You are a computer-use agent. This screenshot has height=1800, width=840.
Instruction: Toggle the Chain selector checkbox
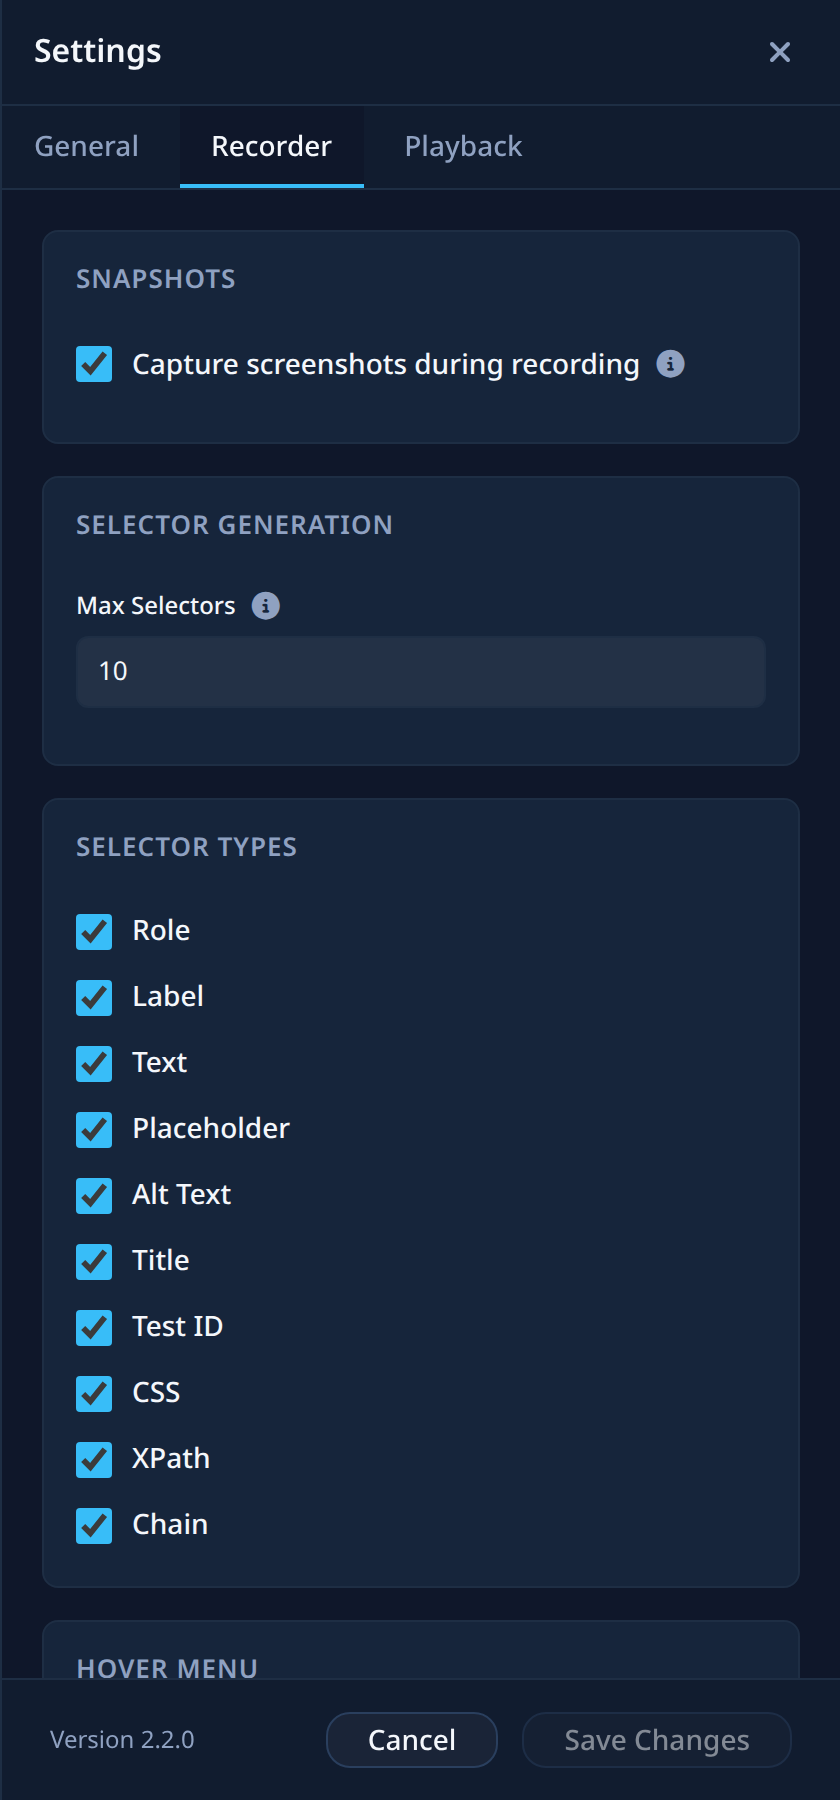tap(94, 1525)
